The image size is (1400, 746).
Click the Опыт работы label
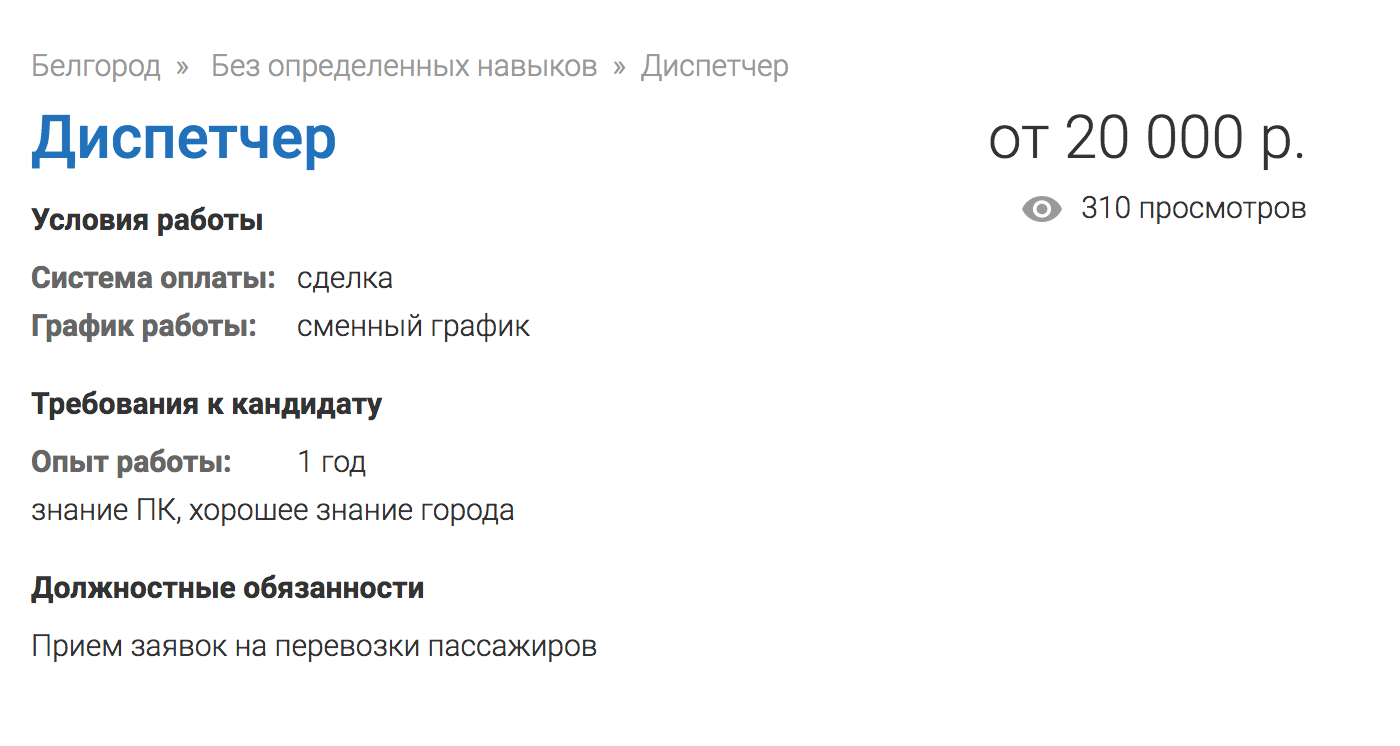(x=131, y=462)
